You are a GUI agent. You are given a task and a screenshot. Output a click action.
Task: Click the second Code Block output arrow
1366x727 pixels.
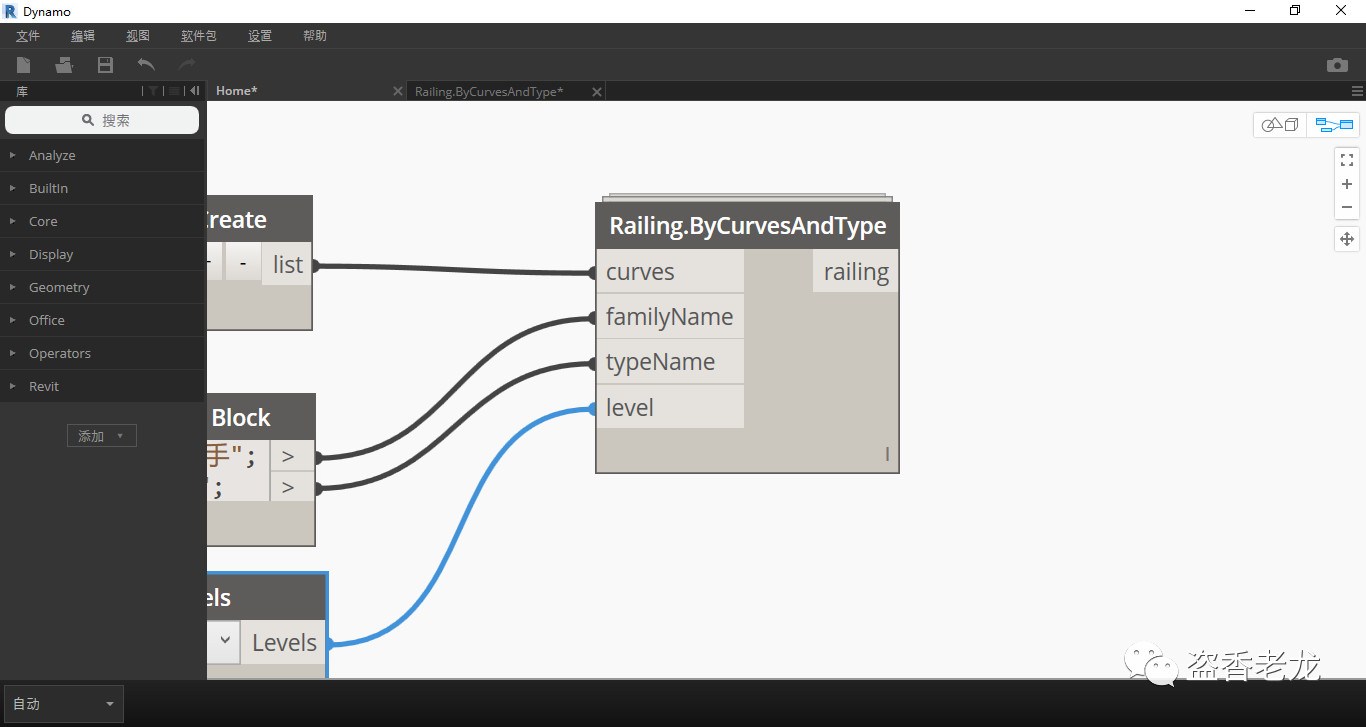(291, 487)
